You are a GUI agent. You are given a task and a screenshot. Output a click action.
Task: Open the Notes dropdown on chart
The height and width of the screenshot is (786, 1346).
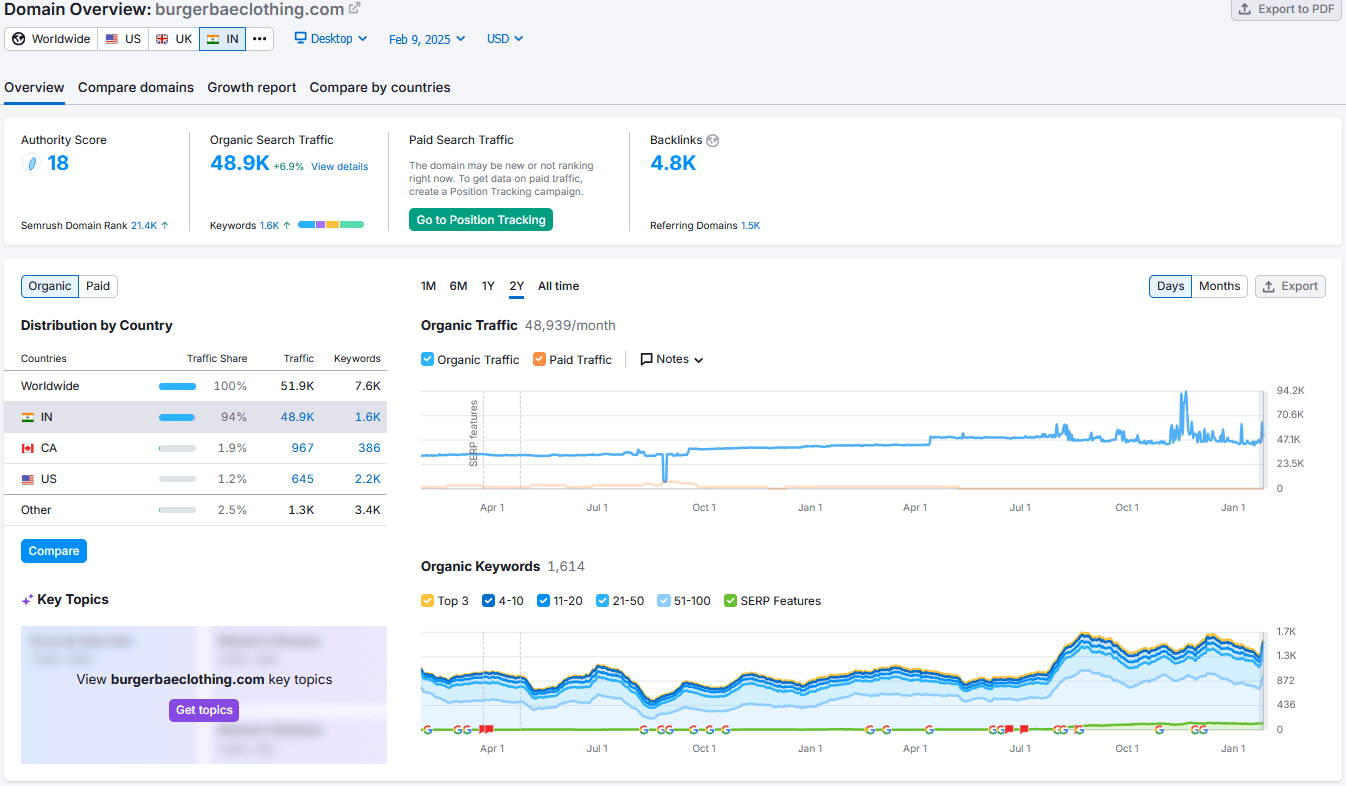[672, 359]
